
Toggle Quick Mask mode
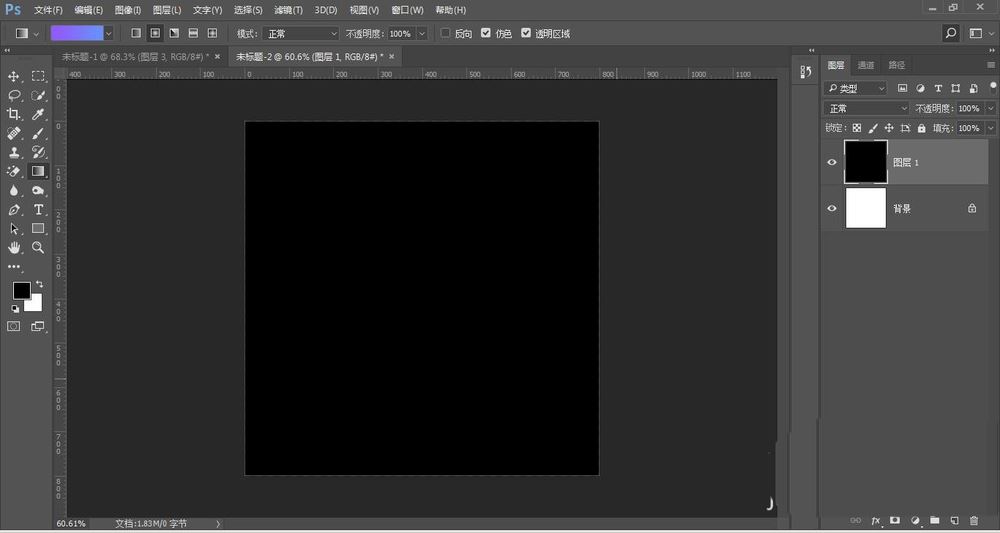13,326
